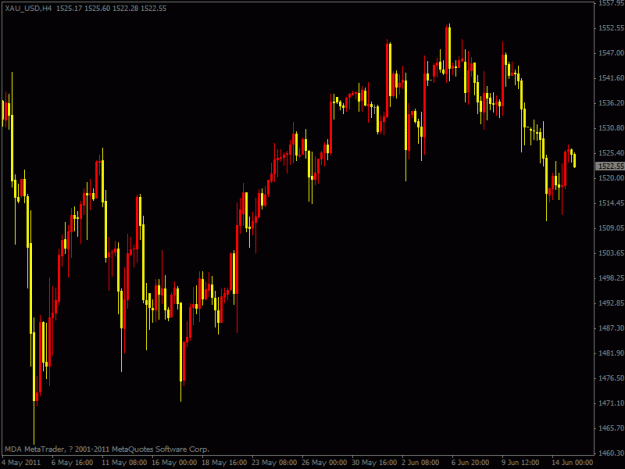Click the 23 May 08:00 time label
The width and height of the screenshot is (625, 469).
(x=274, y=463)
